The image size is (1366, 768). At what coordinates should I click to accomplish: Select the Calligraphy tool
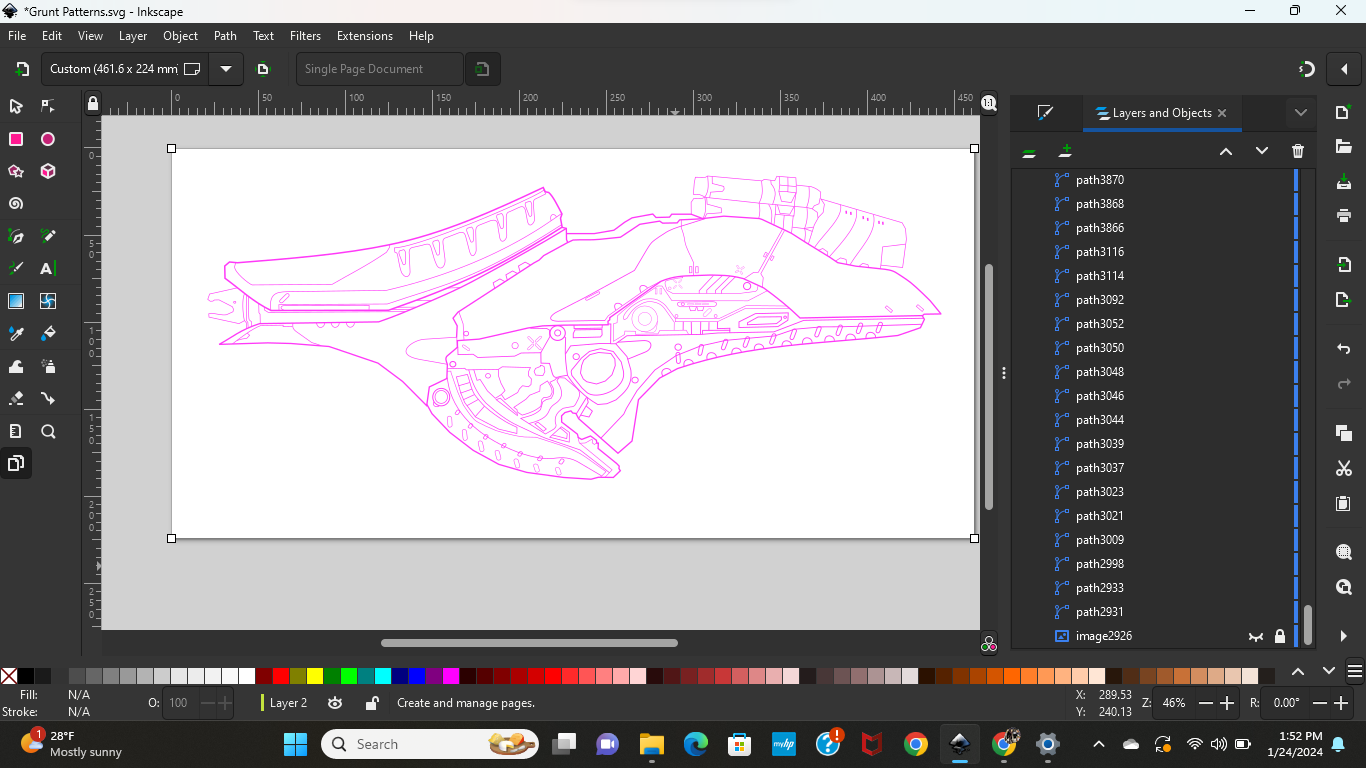pos(16,268)
